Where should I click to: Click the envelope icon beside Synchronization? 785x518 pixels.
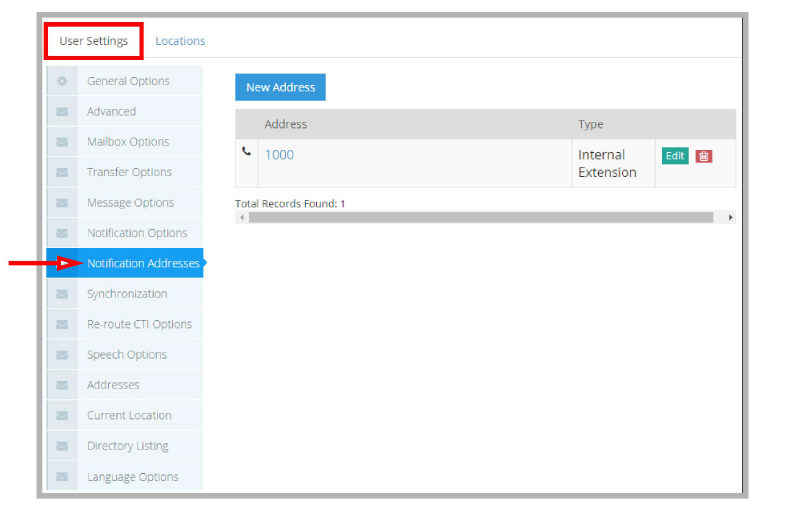62,294
